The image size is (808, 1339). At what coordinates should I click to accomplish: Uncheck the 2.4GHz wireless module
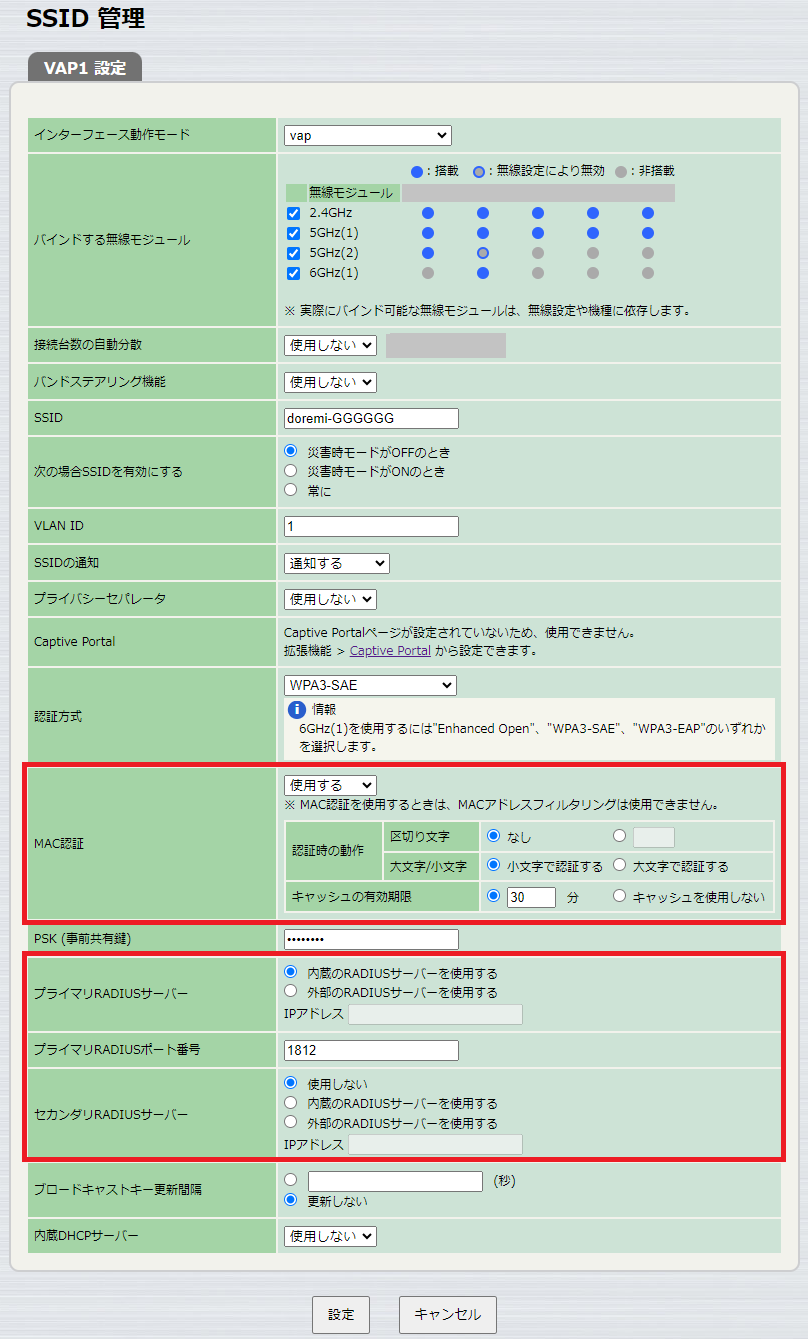(293, 212)
